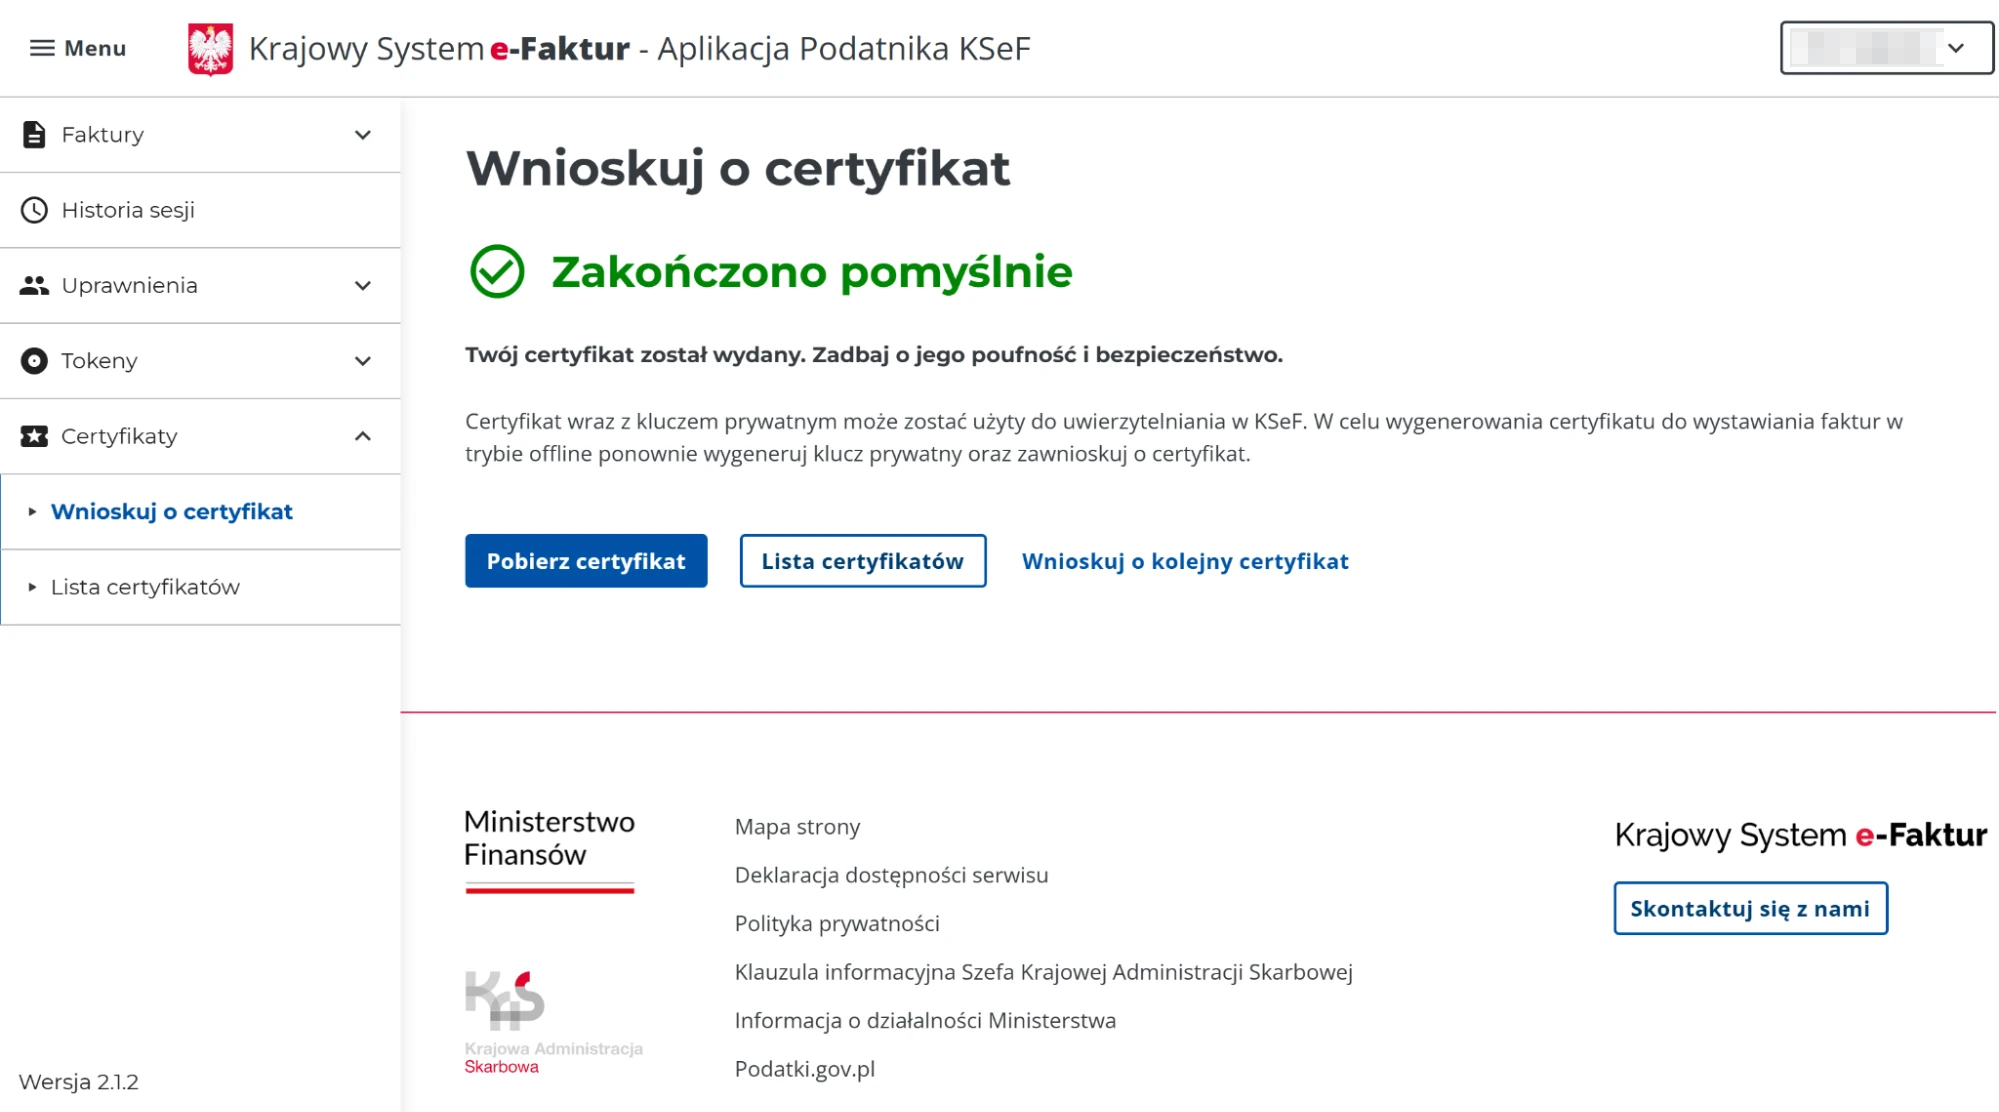
Task: Click the hamburger Menu icon
Action: (x=42, y=48)
